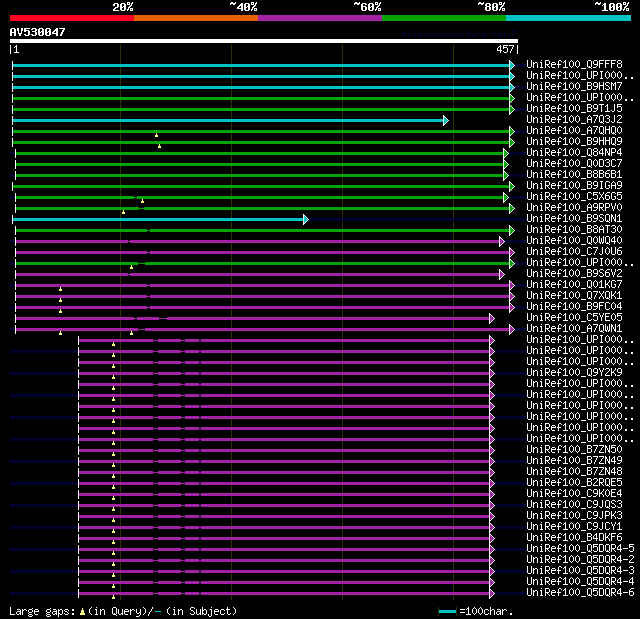640x619 pixels.
Task: Open the UniRef100_B9HHQ9 hit label
Action: [x=574, y=142]
